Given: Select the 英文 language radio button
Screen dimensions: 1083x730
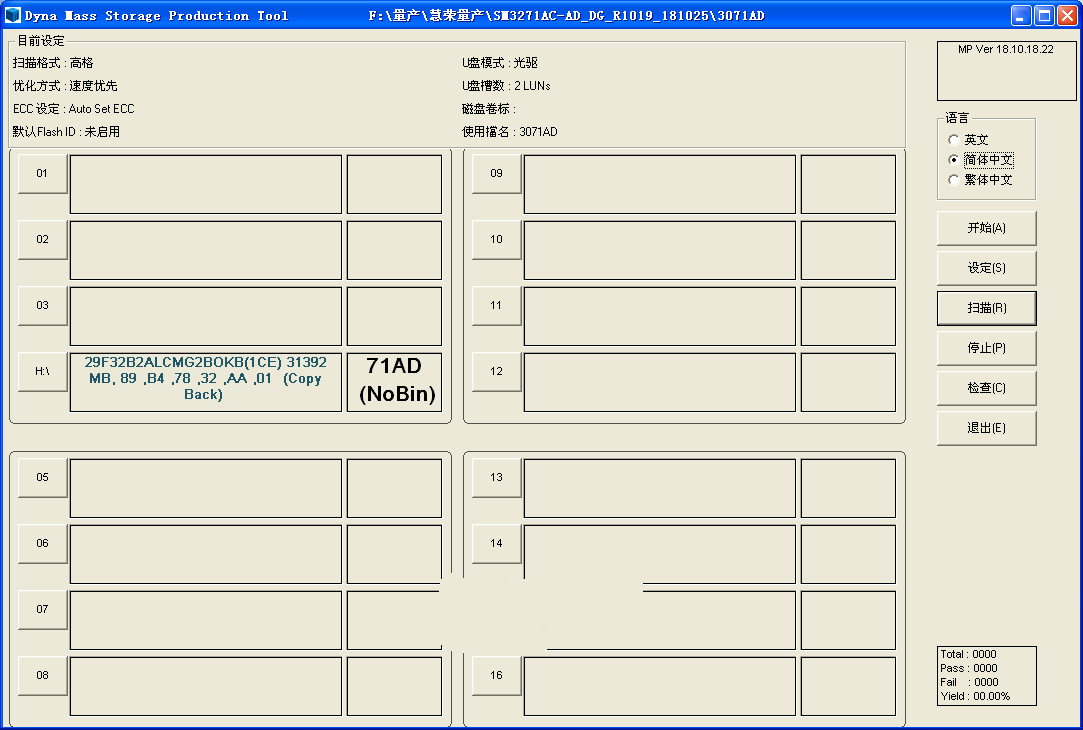Looking at the screenshot, I should pyautogui.click(x=953, y=140).
